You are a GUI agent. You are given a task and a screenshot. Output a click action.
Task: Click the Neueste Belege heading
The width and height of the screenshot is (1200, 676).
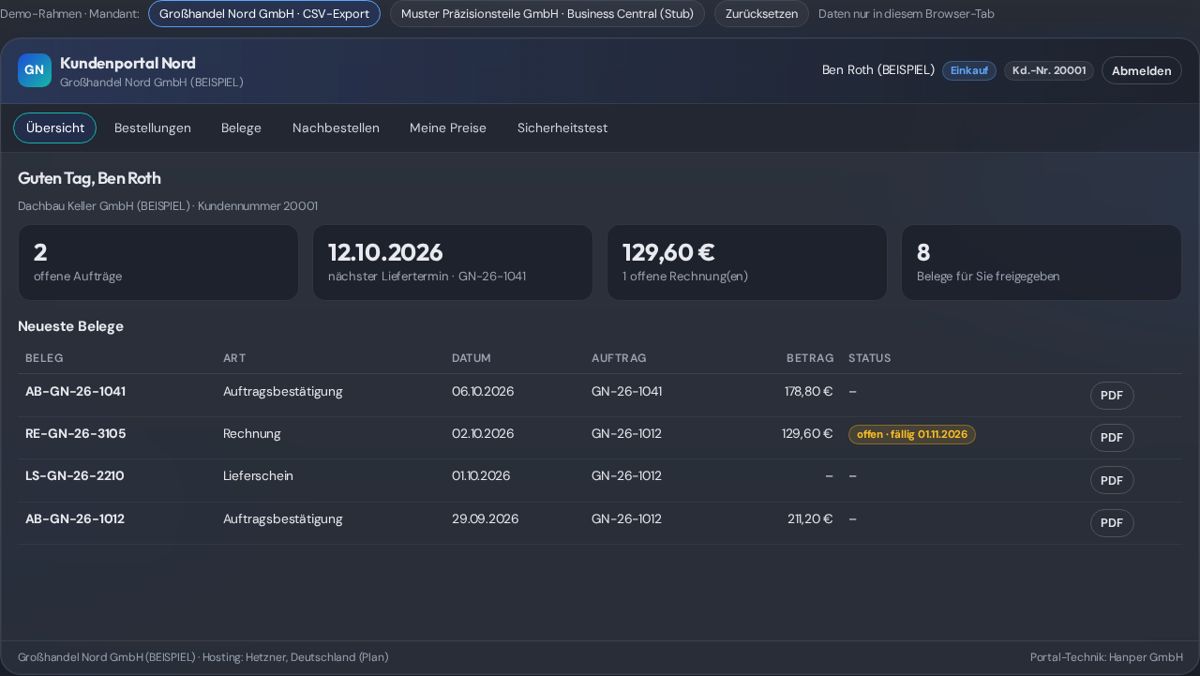click(x=71, y=326)
